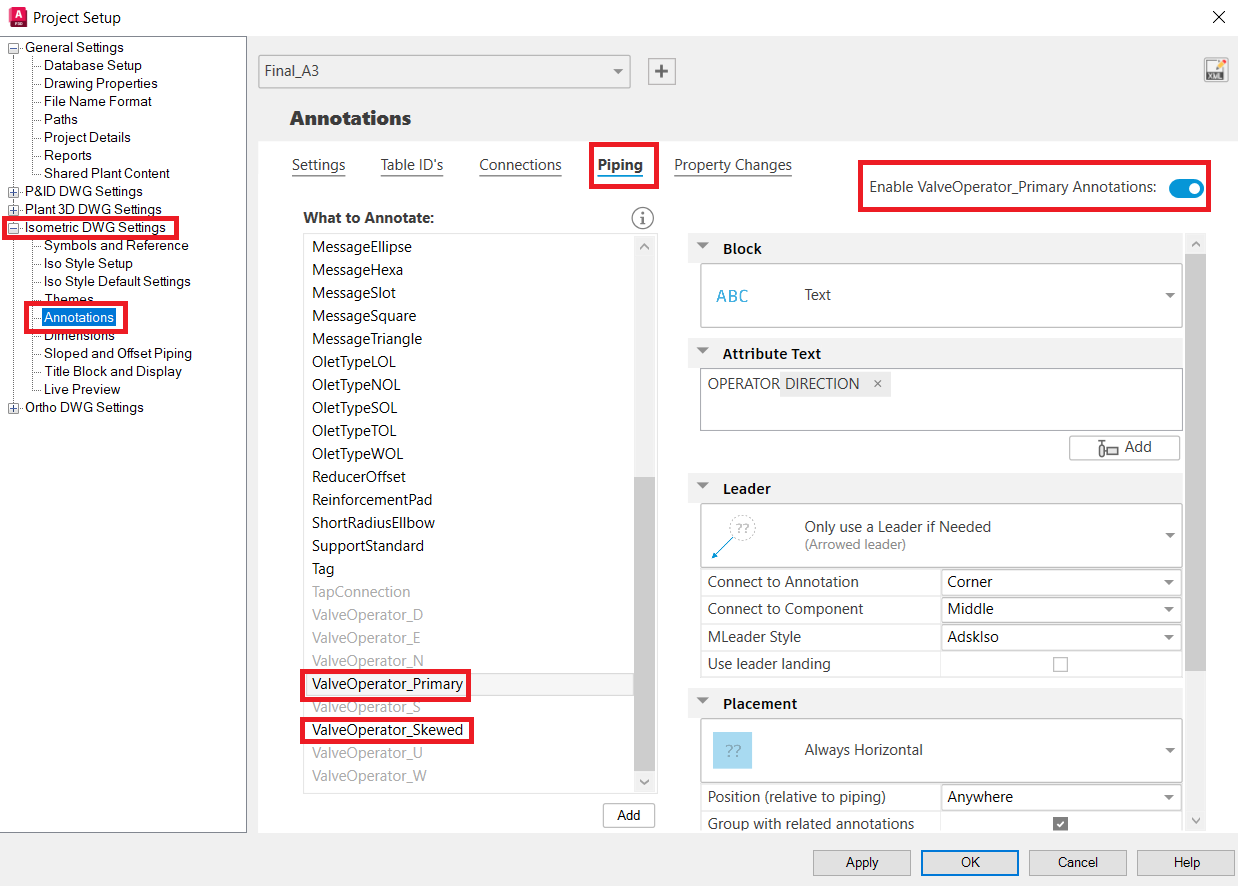The image size is (1238, 886).
Task: Click the properties panel scrollbar thumb
Action: point(1195,462)
